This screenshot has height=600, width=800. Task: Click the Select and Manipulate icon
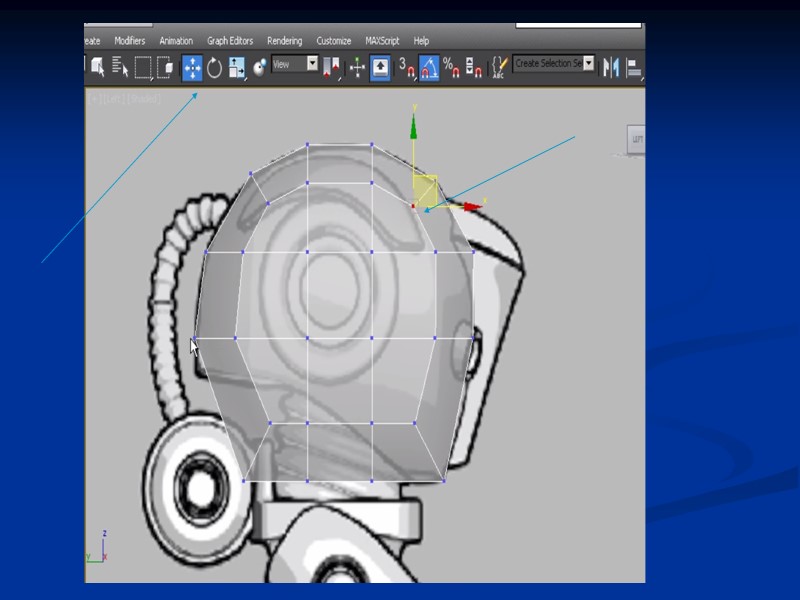(x=357, y=67)
